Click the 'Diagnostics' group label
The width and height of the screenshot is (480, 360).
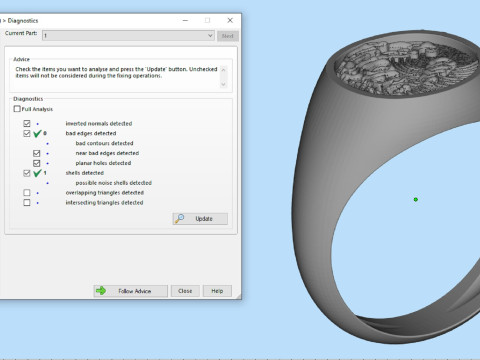click(x=28, y=99)
